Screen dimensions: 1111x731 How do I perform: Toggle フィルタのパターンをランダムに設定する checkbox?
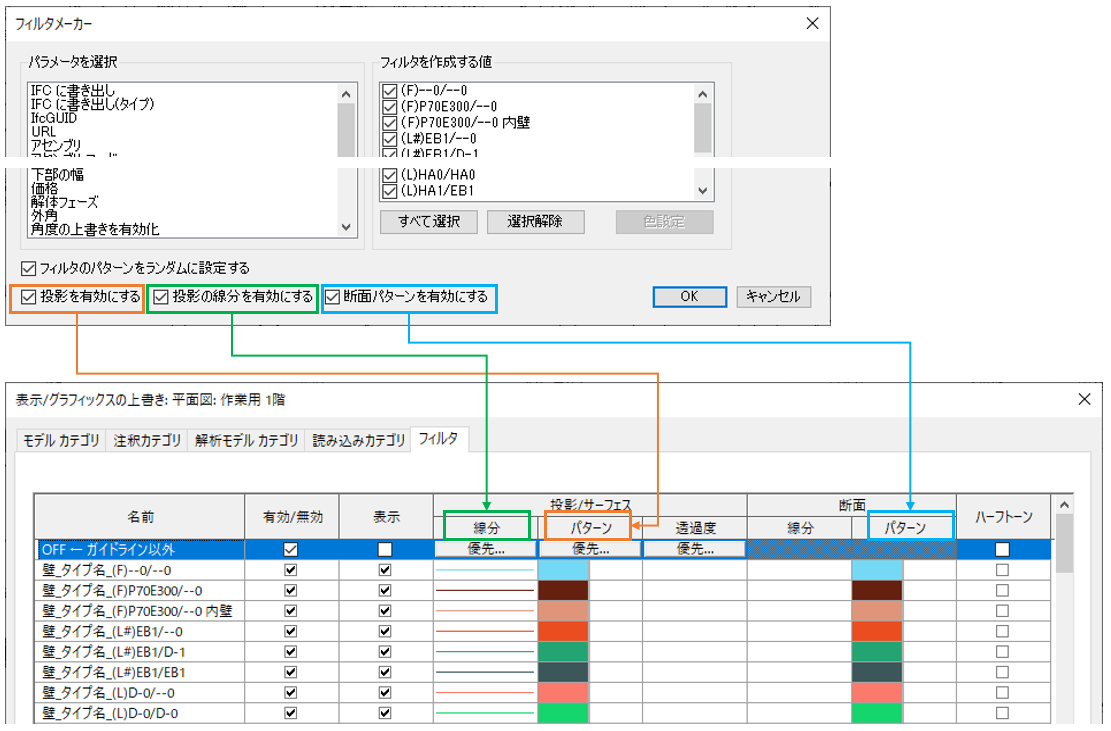pyautogui.click(x=28, y=268)
